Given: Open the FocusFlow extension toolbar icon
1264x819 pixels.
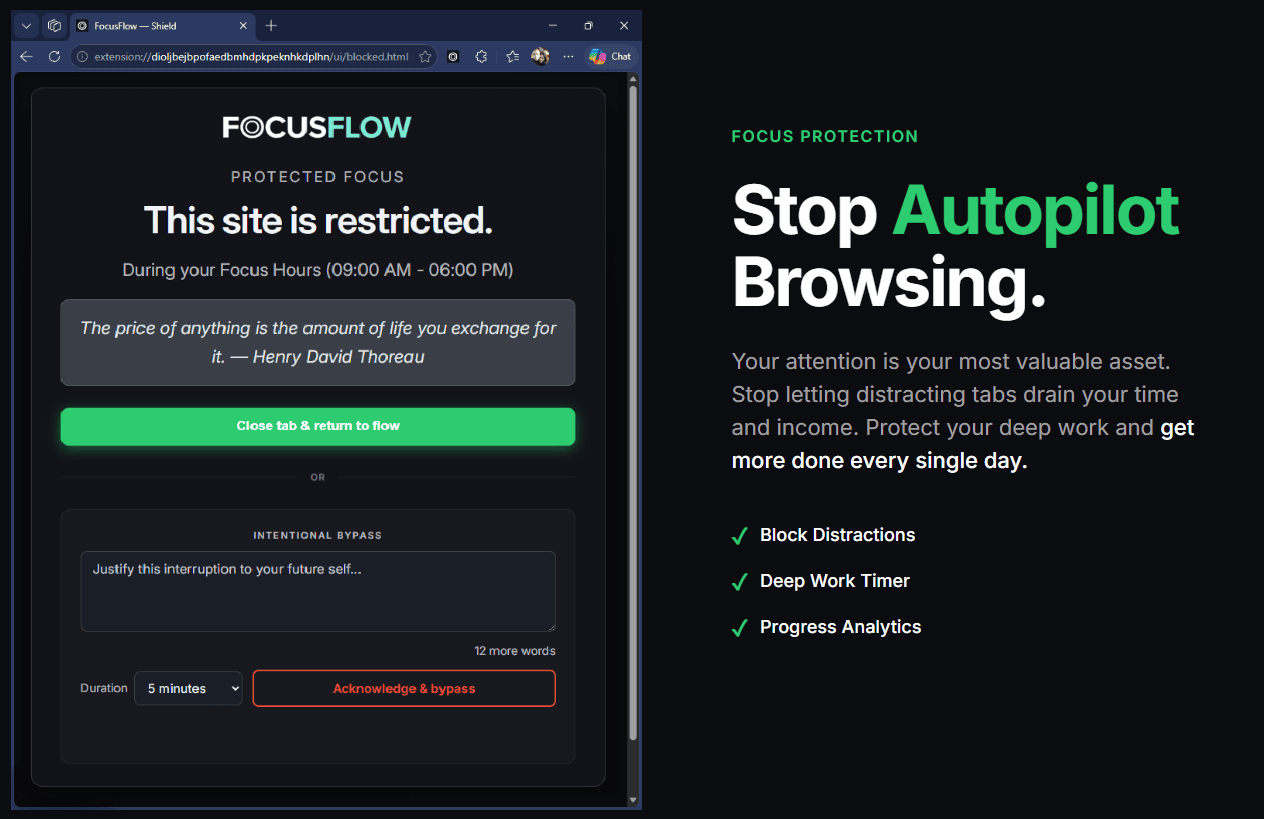Looking at the screenshot, I should tap(453, 57).
